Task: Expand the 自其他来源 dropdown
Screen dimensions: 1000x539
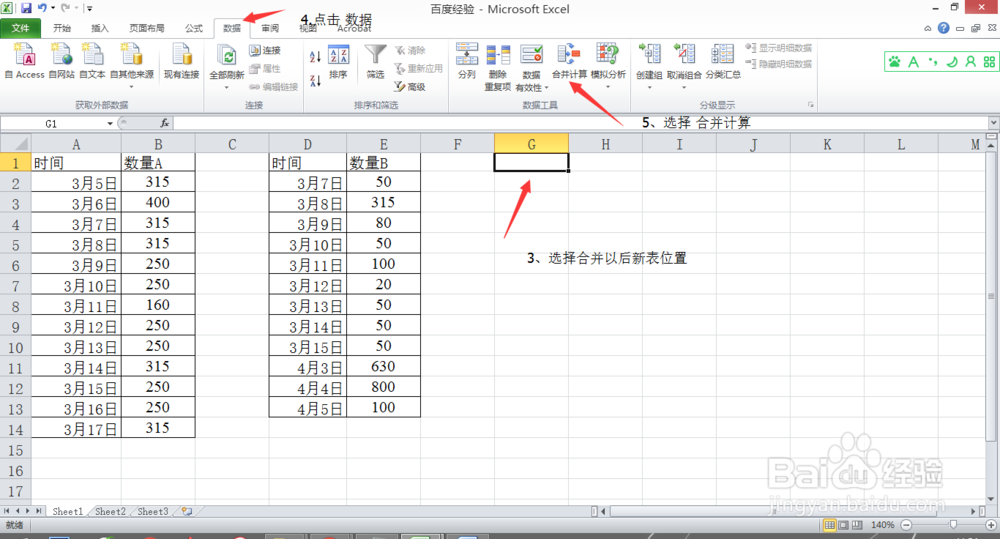Action: click(131, 87)
